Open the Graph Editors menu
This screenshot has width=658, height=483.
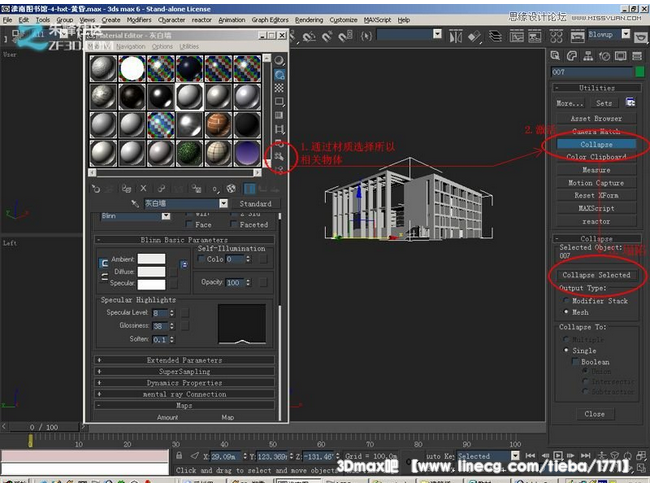point(270,20)
